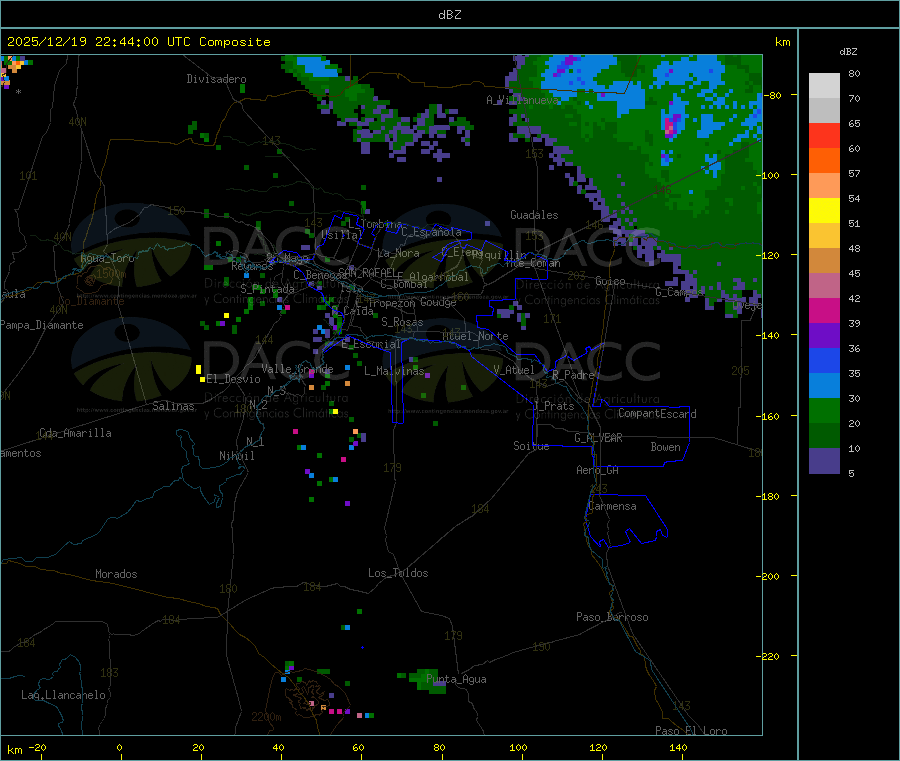900x761 pixels.
Task: Select the light gray 70 dBZ legend swatch
Action: point(824,86)
